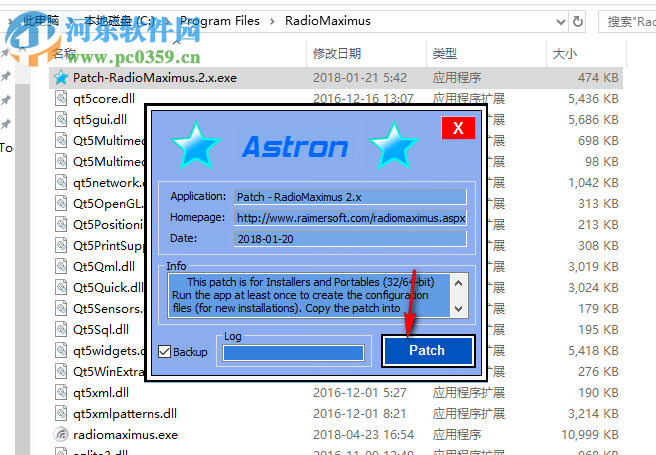Select the qt5network file icon
This screenshot has width=656, height=455.
(x=61, y=182)
